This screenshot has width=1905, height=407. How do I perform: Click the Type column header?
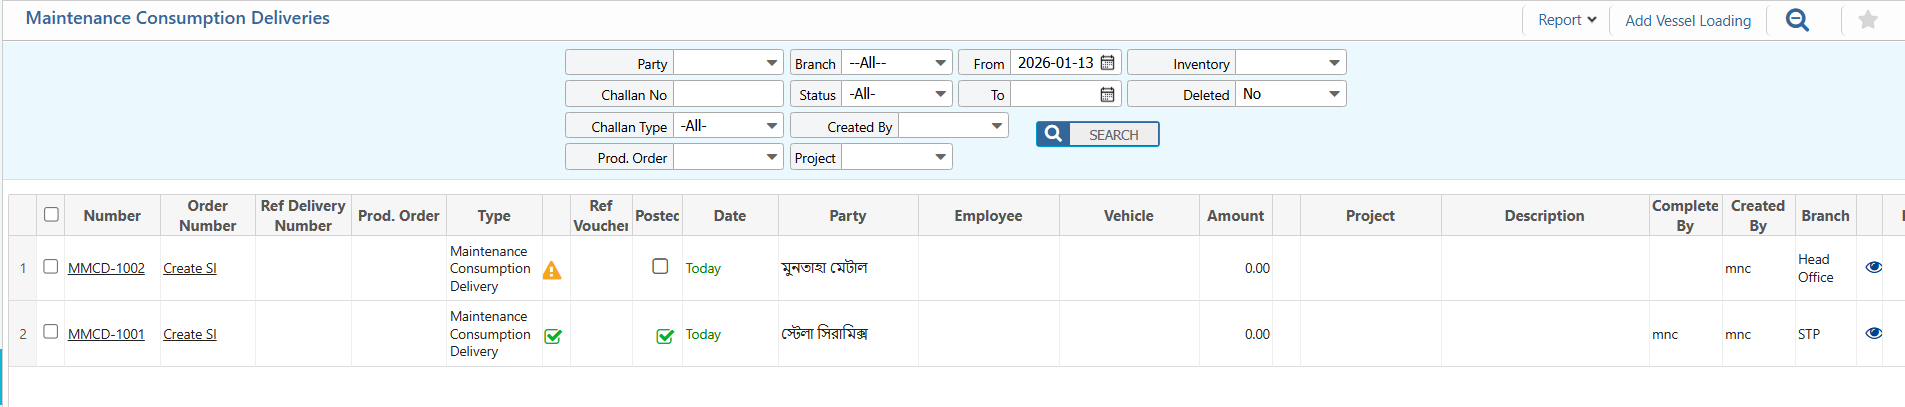(494, 215)
